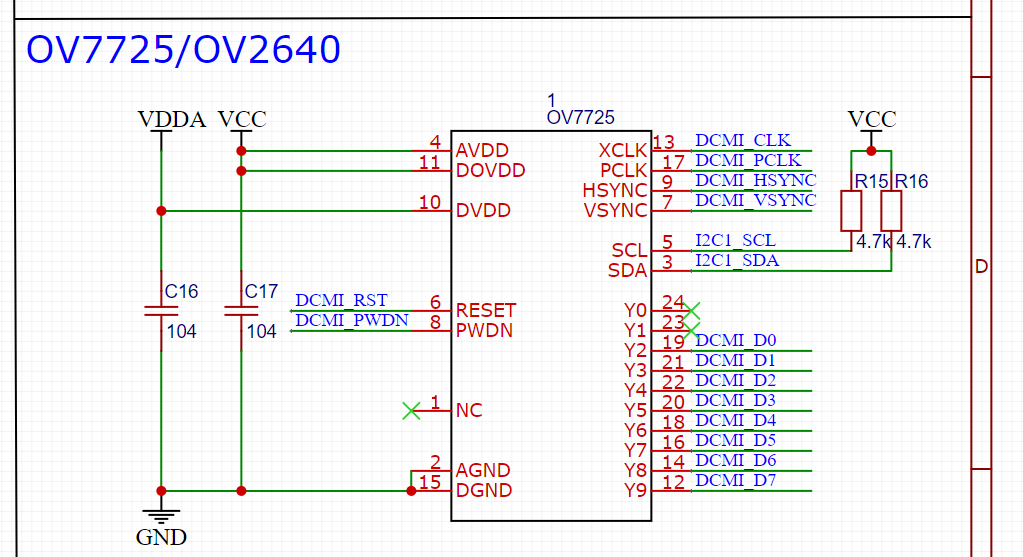Select the Y9 pin name
The width and height of the screenshot is (1023, 557).
[x=635, y=490]
